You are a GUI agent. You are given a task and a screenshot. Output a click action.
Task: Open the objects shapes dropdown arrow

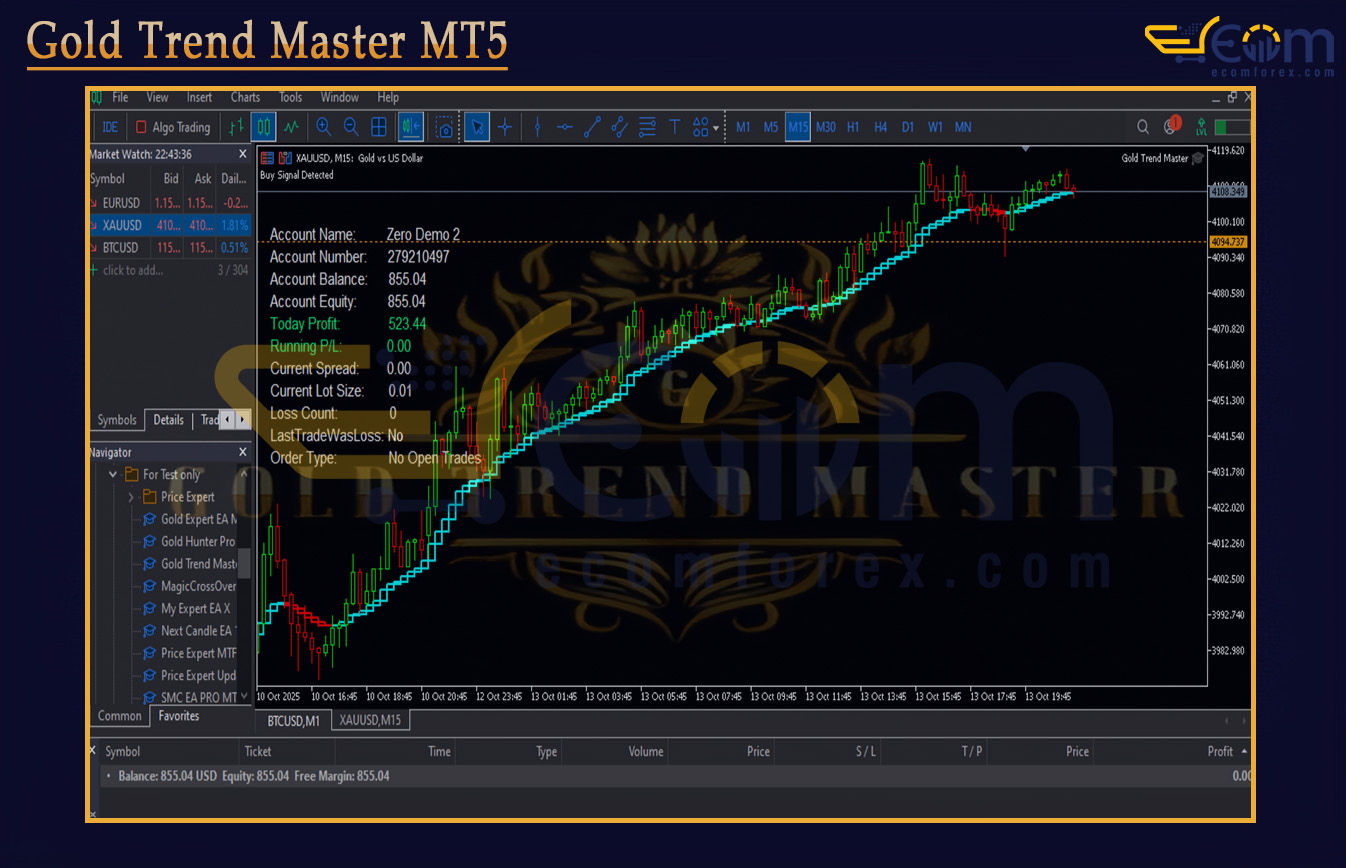[717, 127]
